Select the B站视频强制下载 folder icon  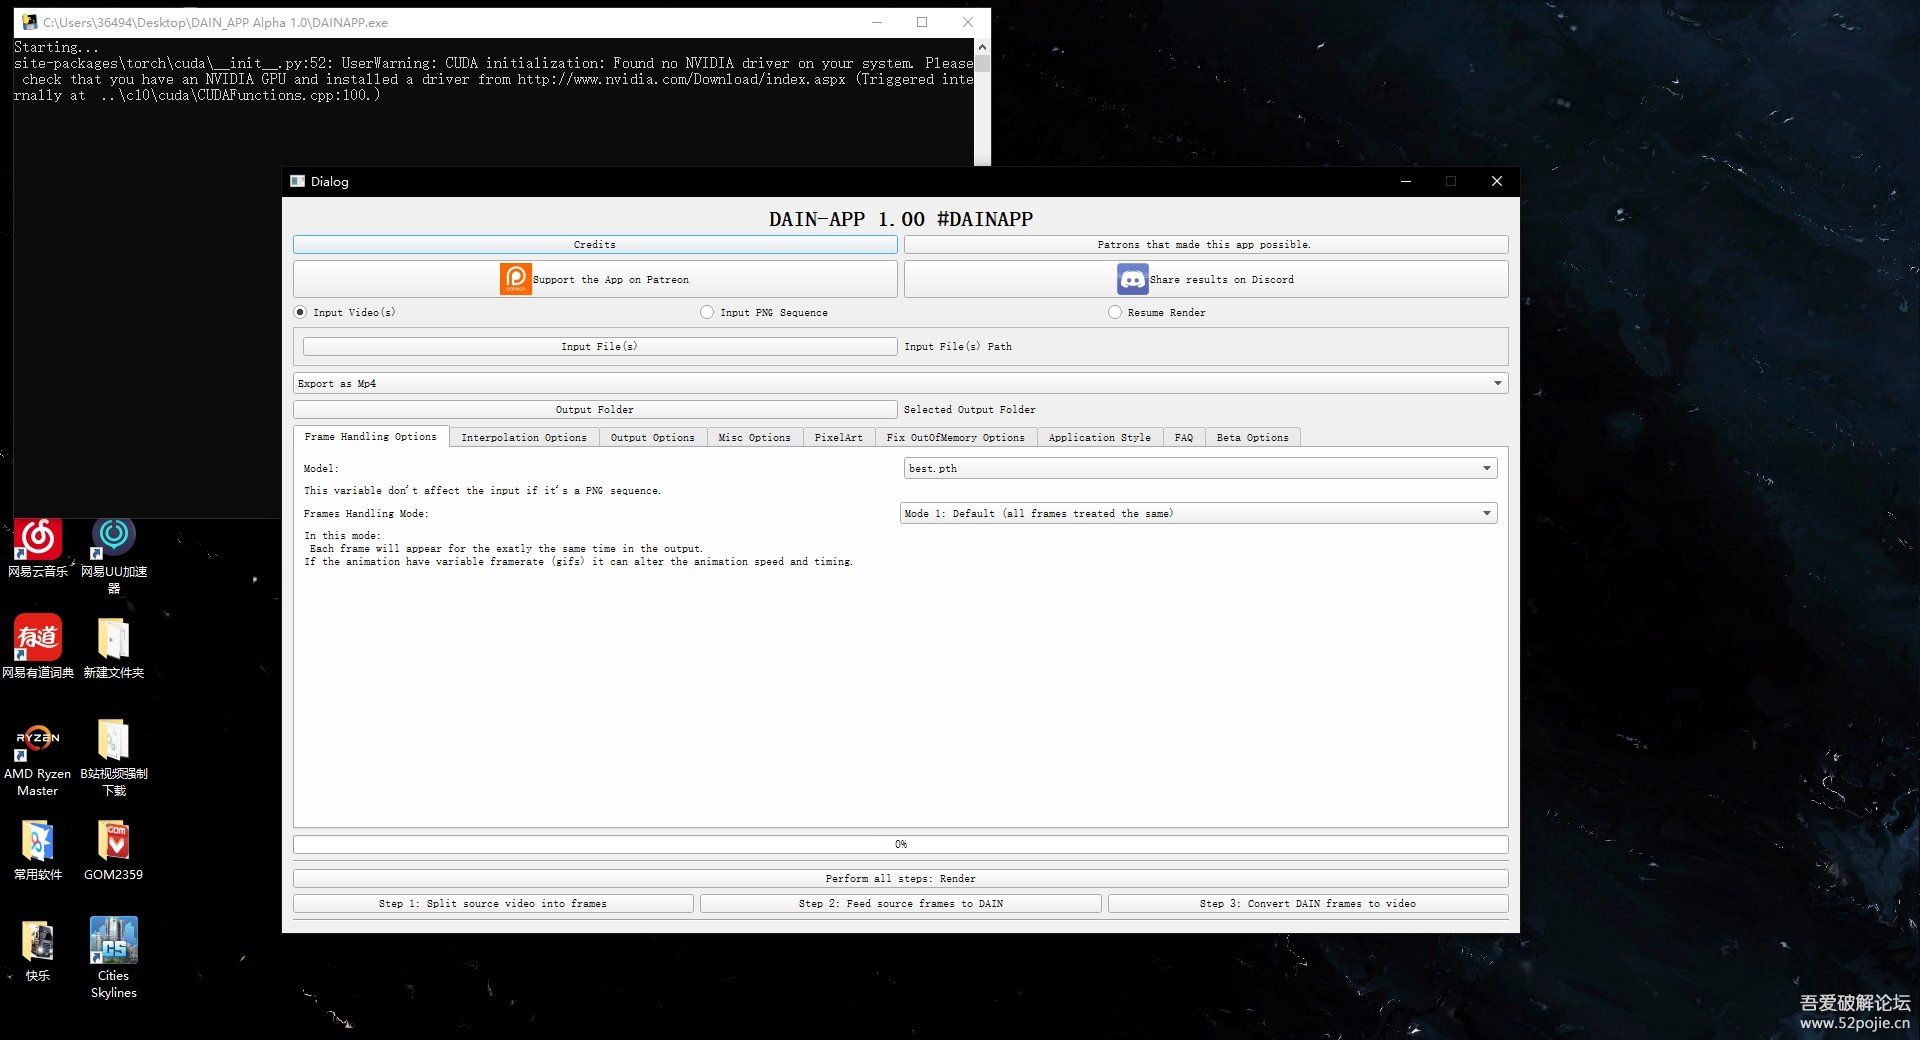pyautogui.click(x=114, y=757)
